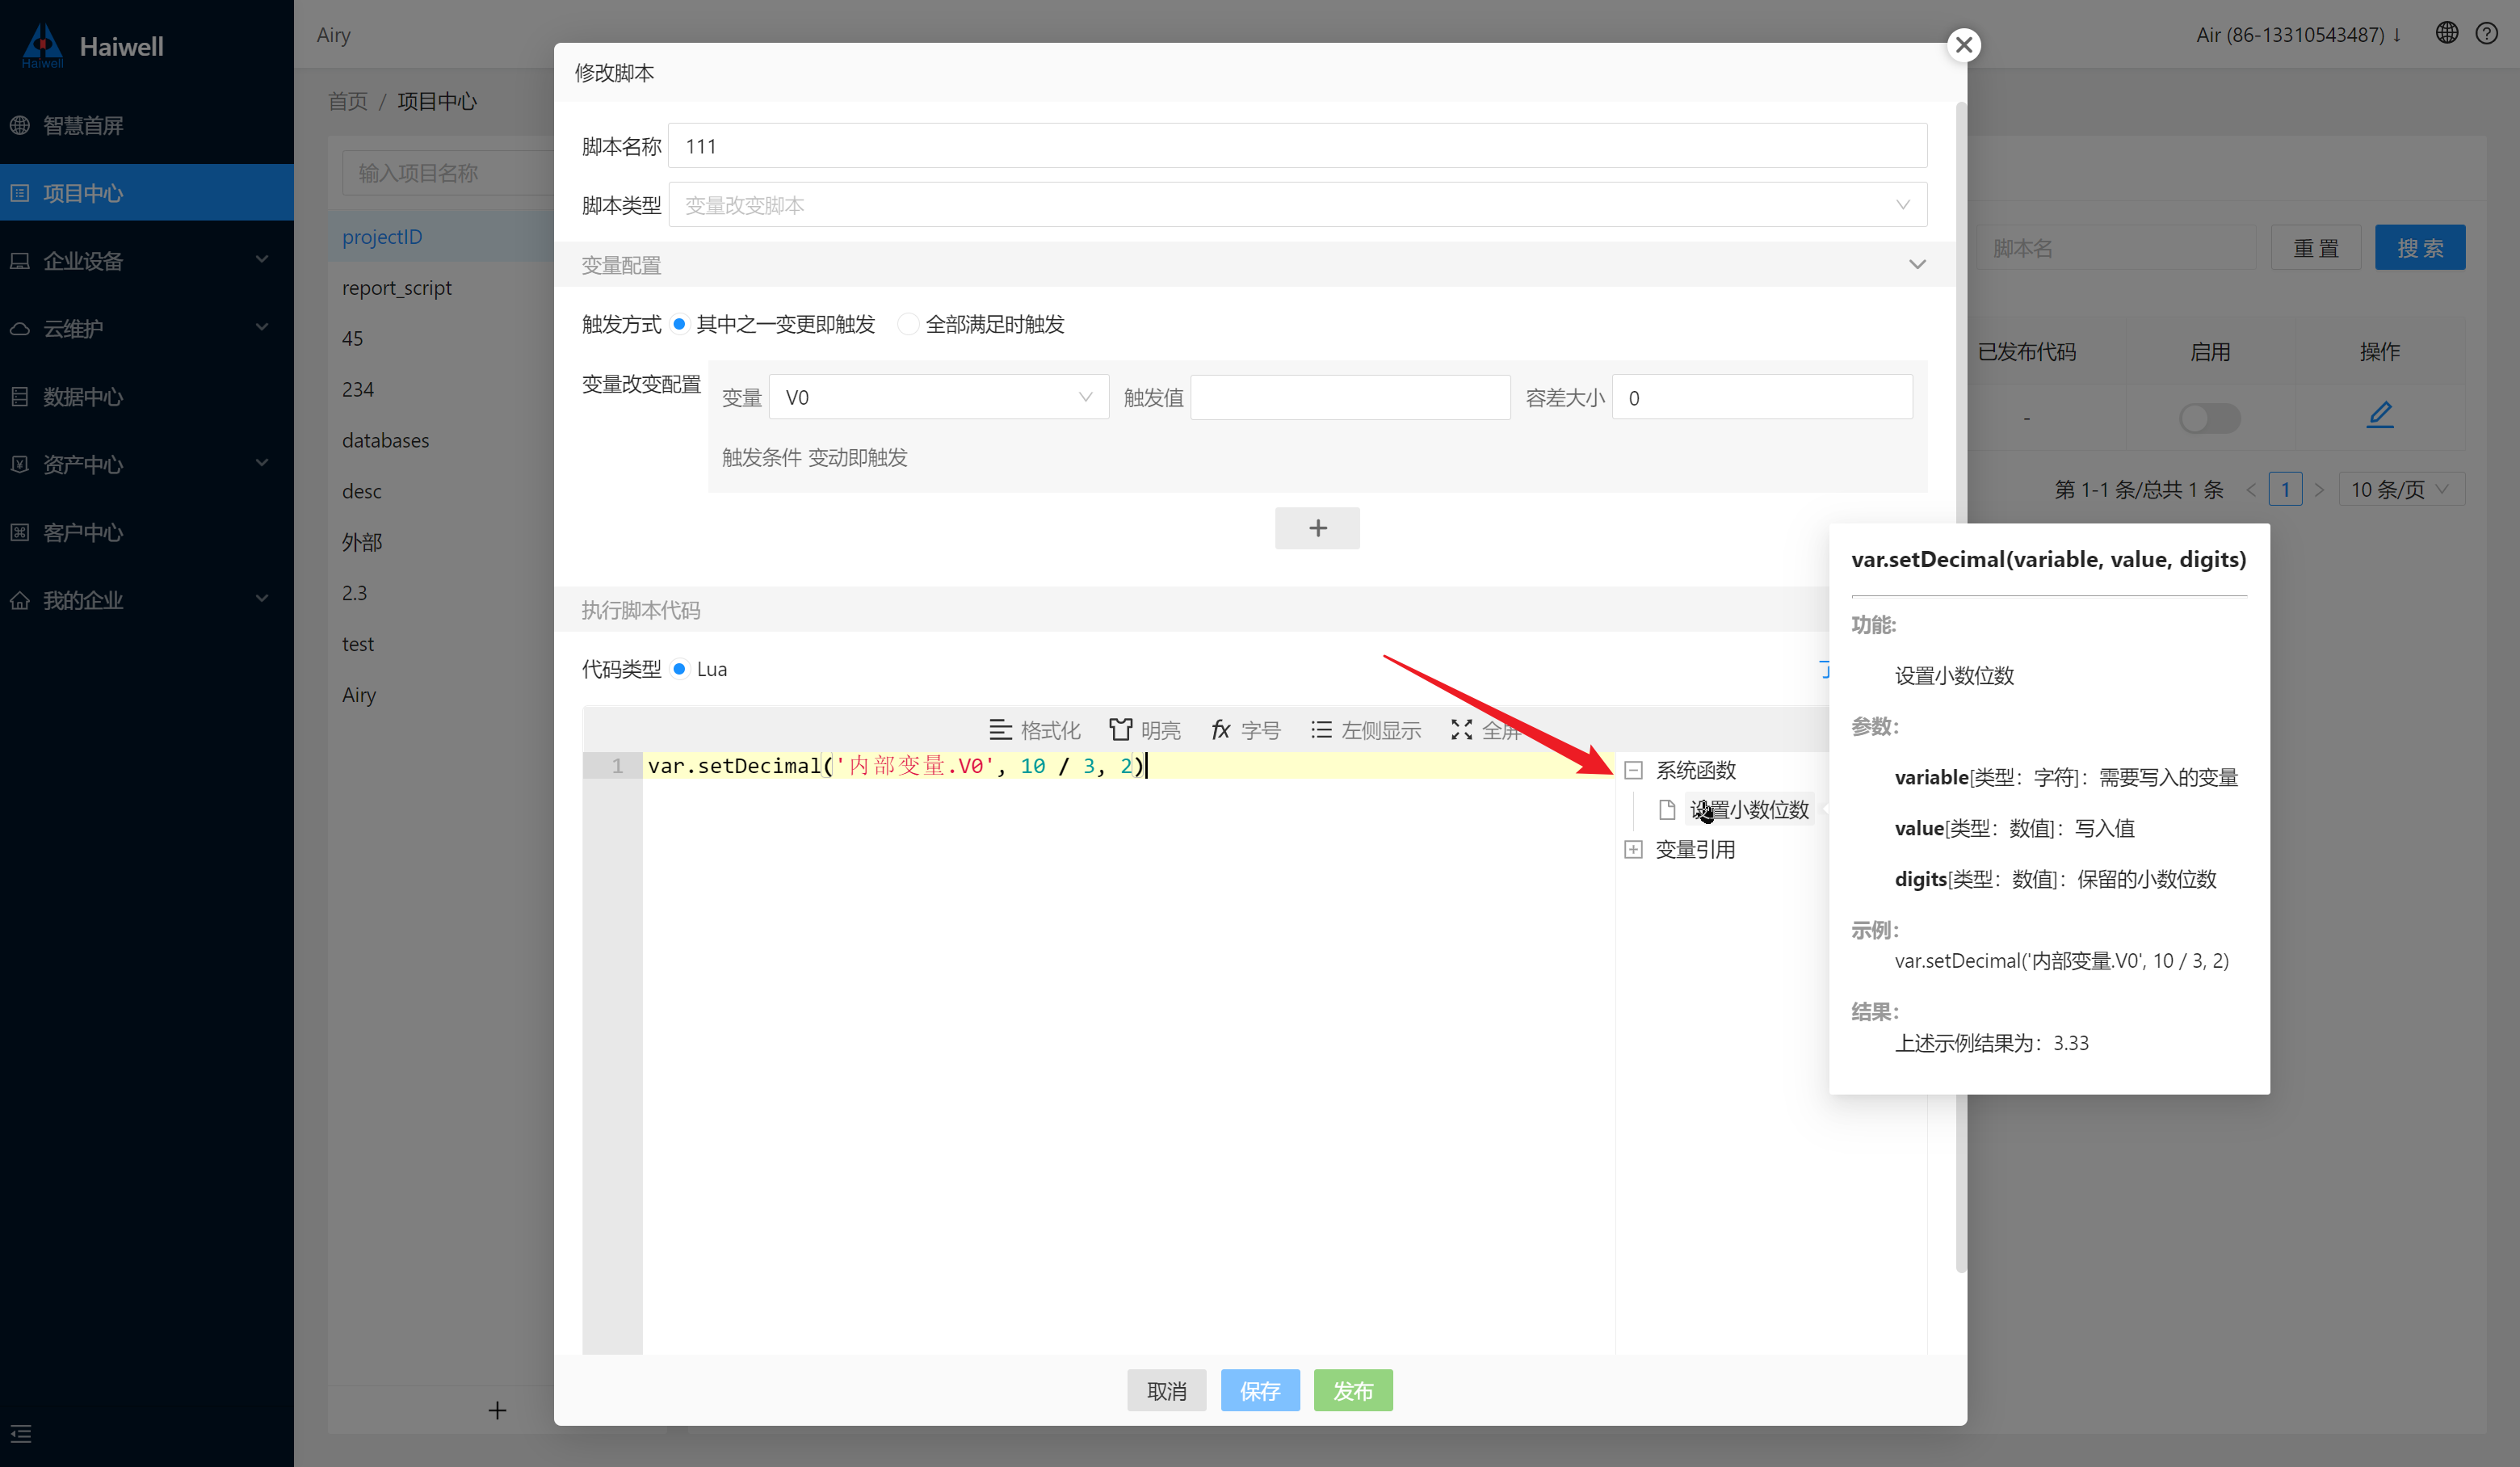The width and height of the screenshot is (2520, 1467).
Task: Focus the 脚本名 search field
Action: coord(2116,248)
